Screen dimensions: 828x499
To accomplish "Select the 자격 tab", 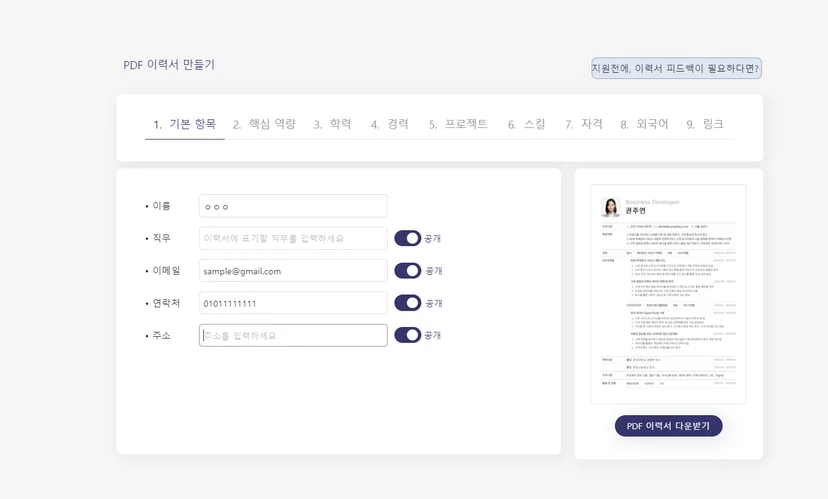I will click(x=584, y=125).
